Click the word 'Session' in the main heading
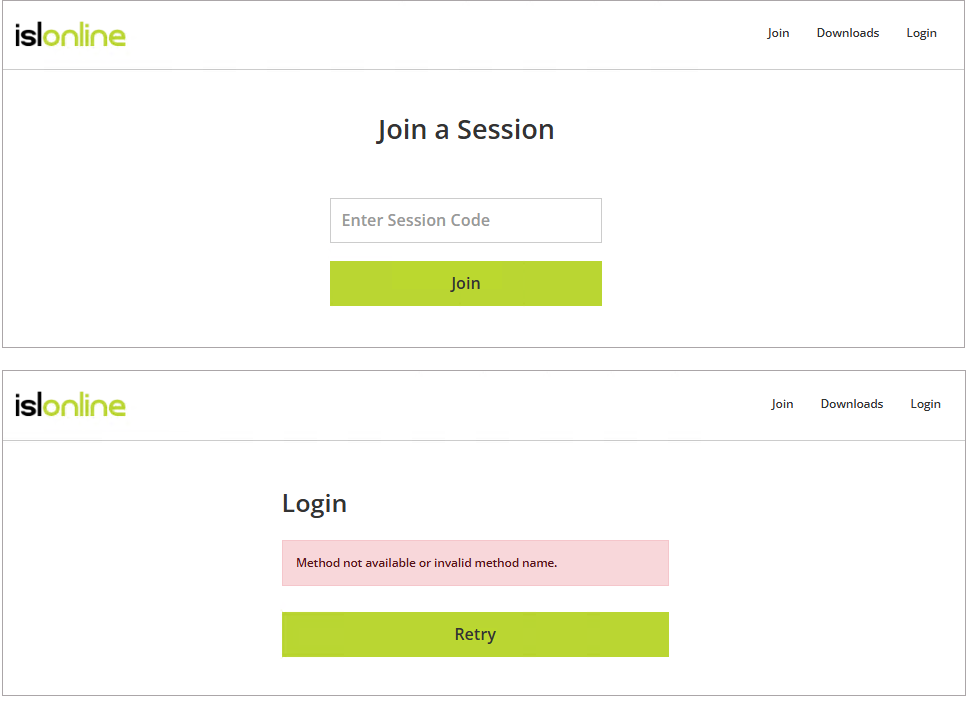Image resolution: width=968 pixels, height=702 pixels. pyautogui.click(x=505, y=130)
